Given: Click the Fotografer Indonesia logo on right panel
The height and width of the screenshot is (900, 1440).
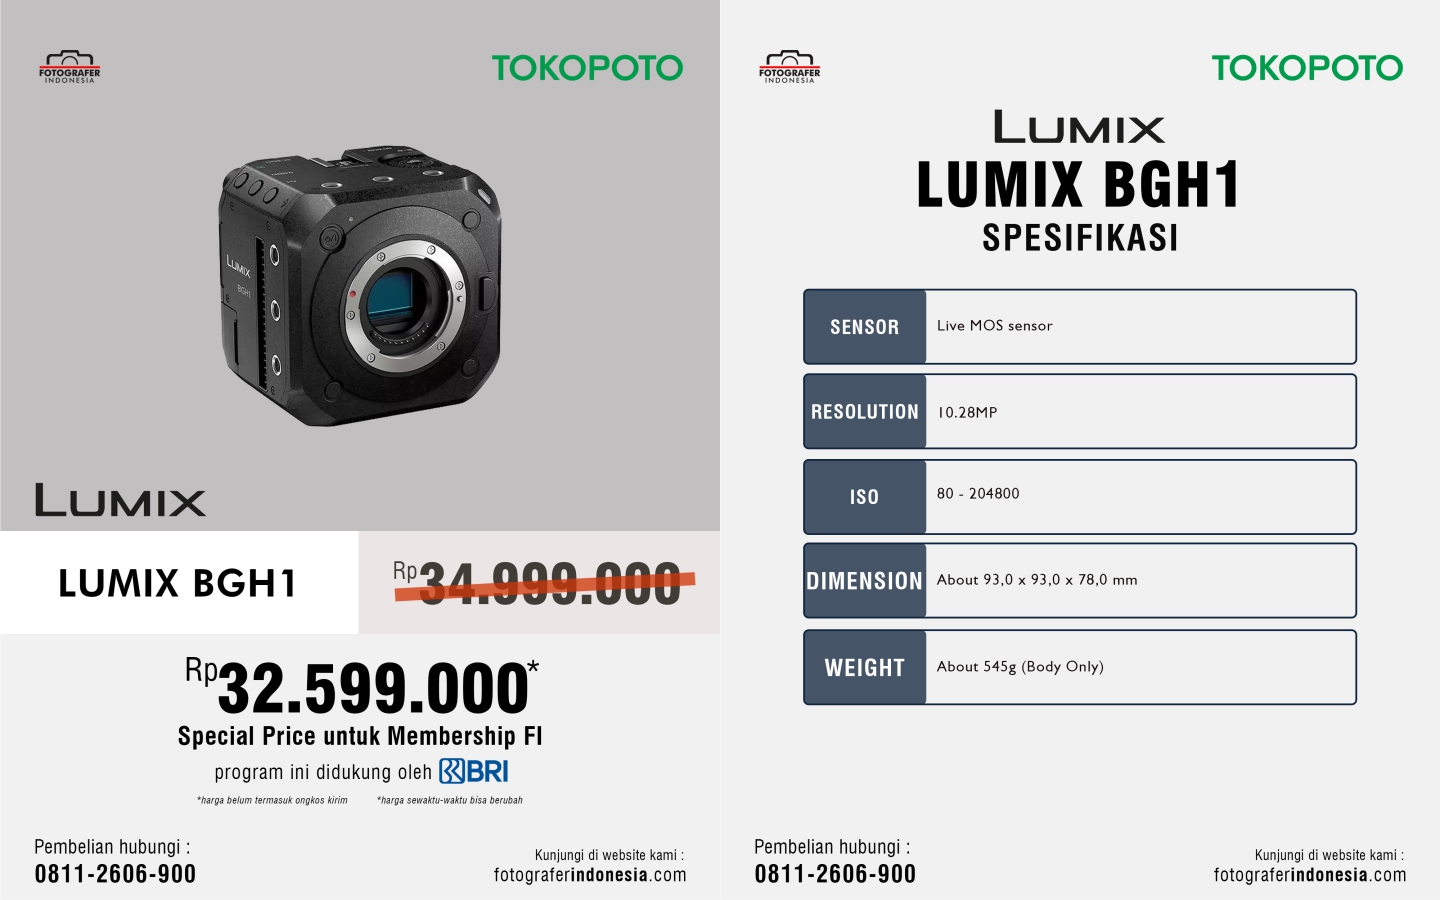Looking at the screenshot, I should (790, 67).
